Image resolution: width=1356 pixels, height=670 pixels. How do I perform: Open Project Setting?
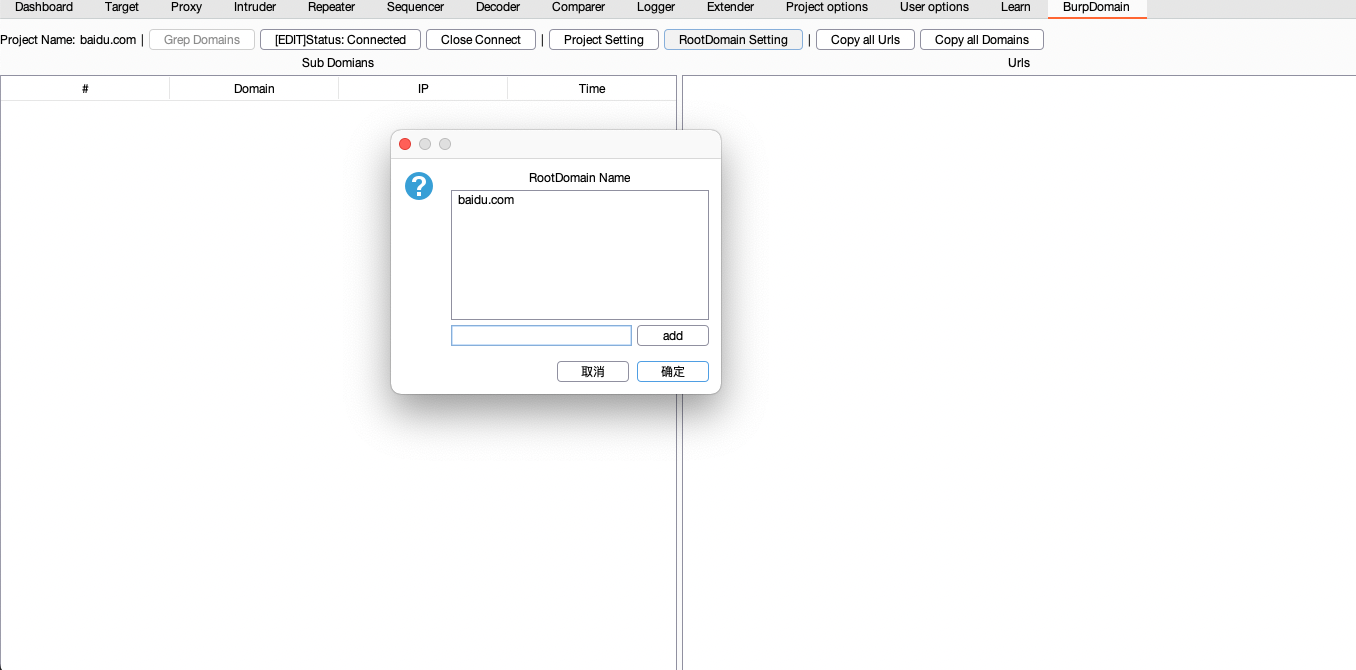(x=604, y=40)
